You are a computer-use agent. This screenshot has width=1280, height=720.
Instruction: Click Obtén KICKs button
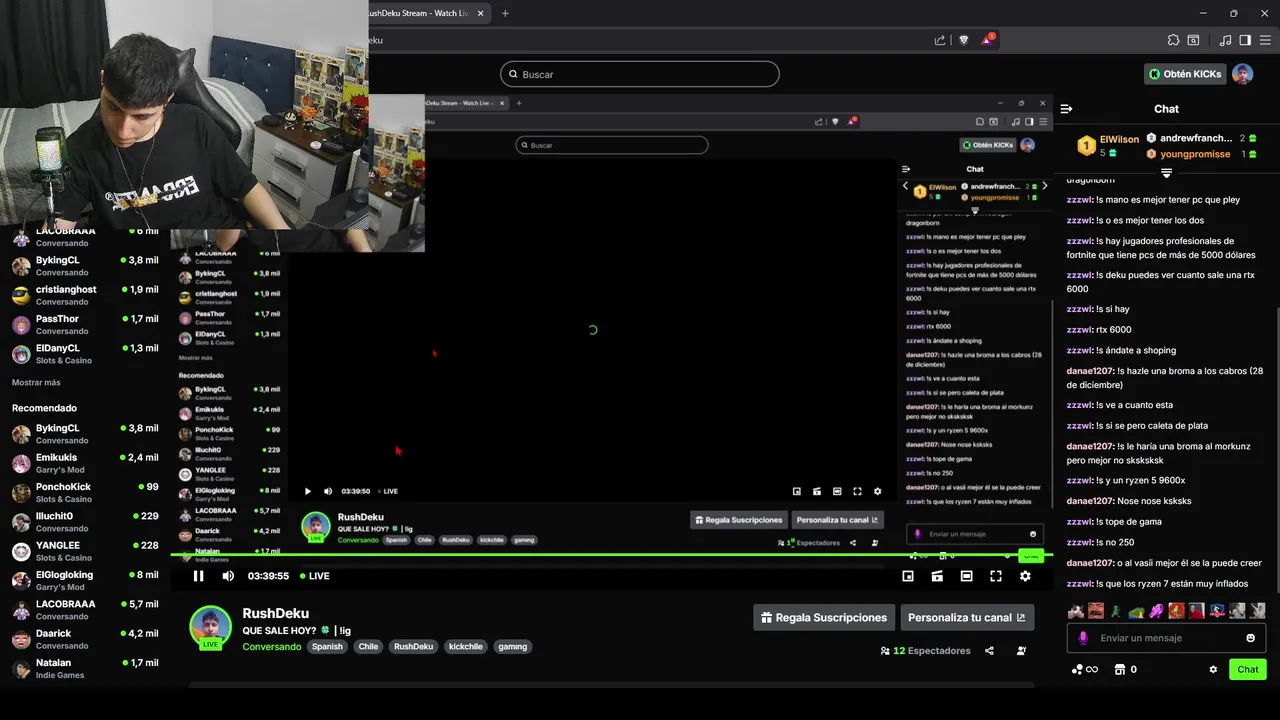click(x=1185, y=74)
